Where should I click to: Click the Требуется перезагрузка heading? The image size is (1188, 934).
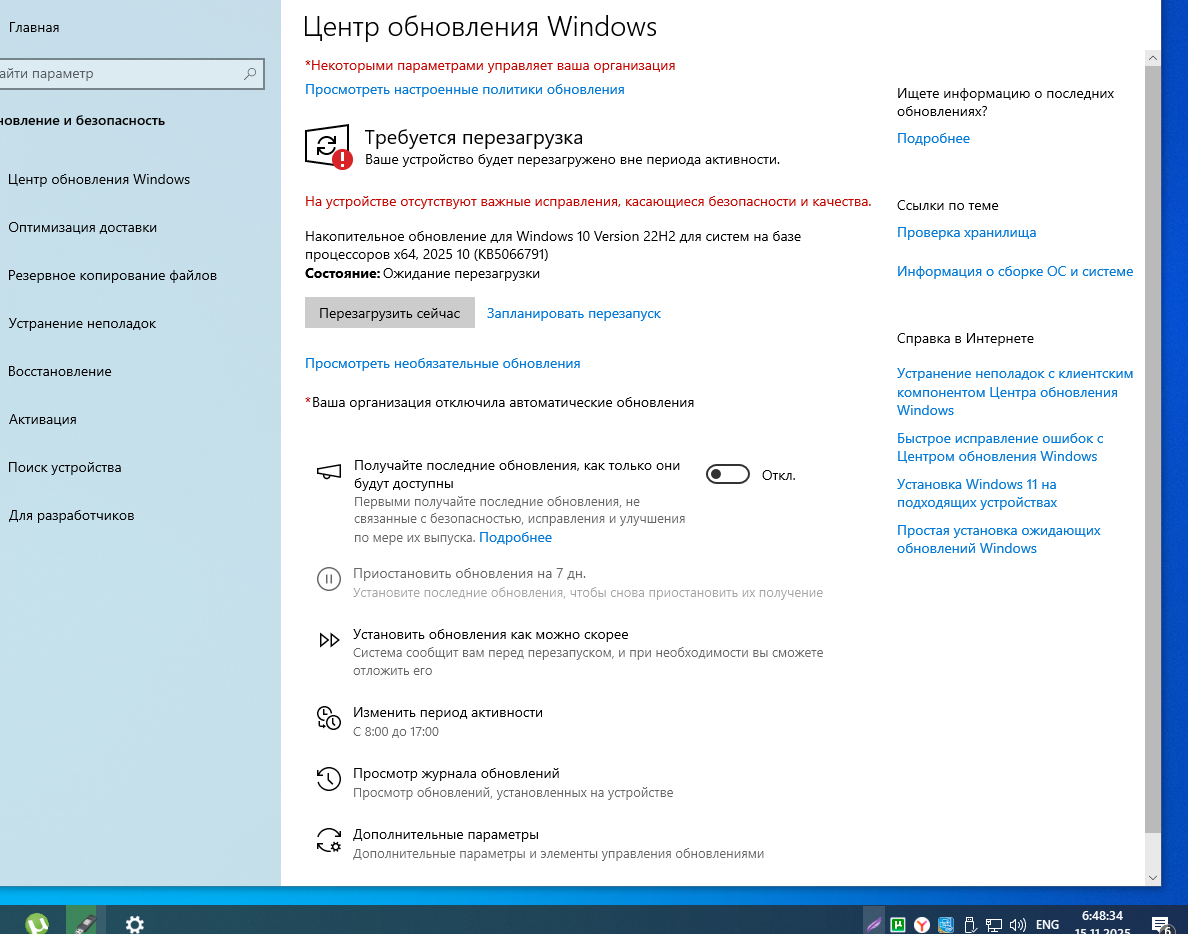coord(474,137)
